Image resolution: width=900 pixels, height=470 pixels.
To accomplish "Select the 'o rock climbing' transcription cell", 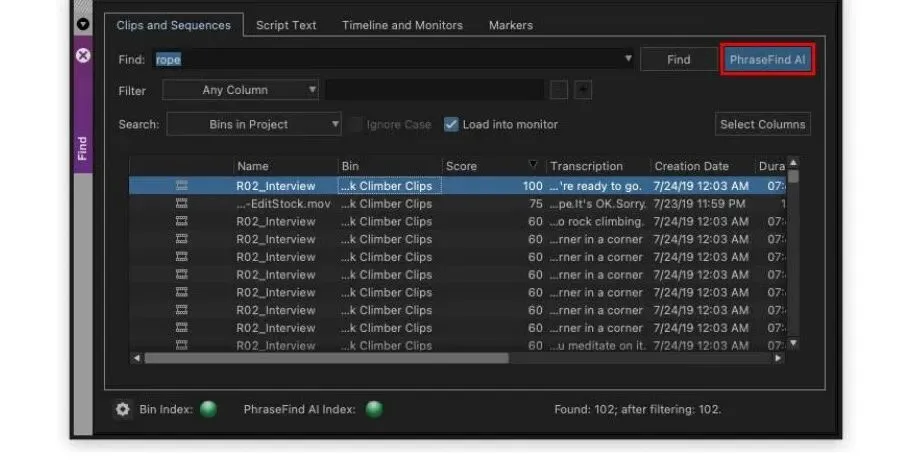I will (597, 222).
